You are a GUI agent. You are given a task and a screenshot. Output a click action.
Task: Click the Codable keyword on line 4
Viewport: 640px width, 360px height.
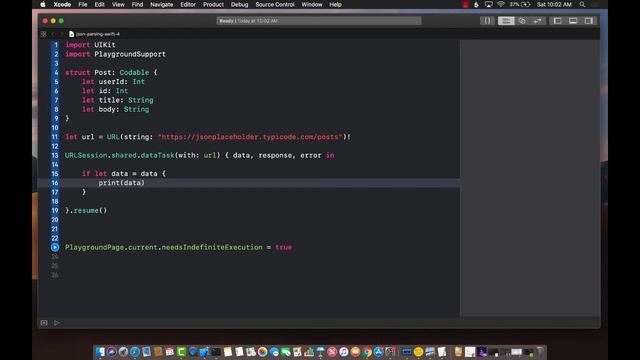[134, 73]
